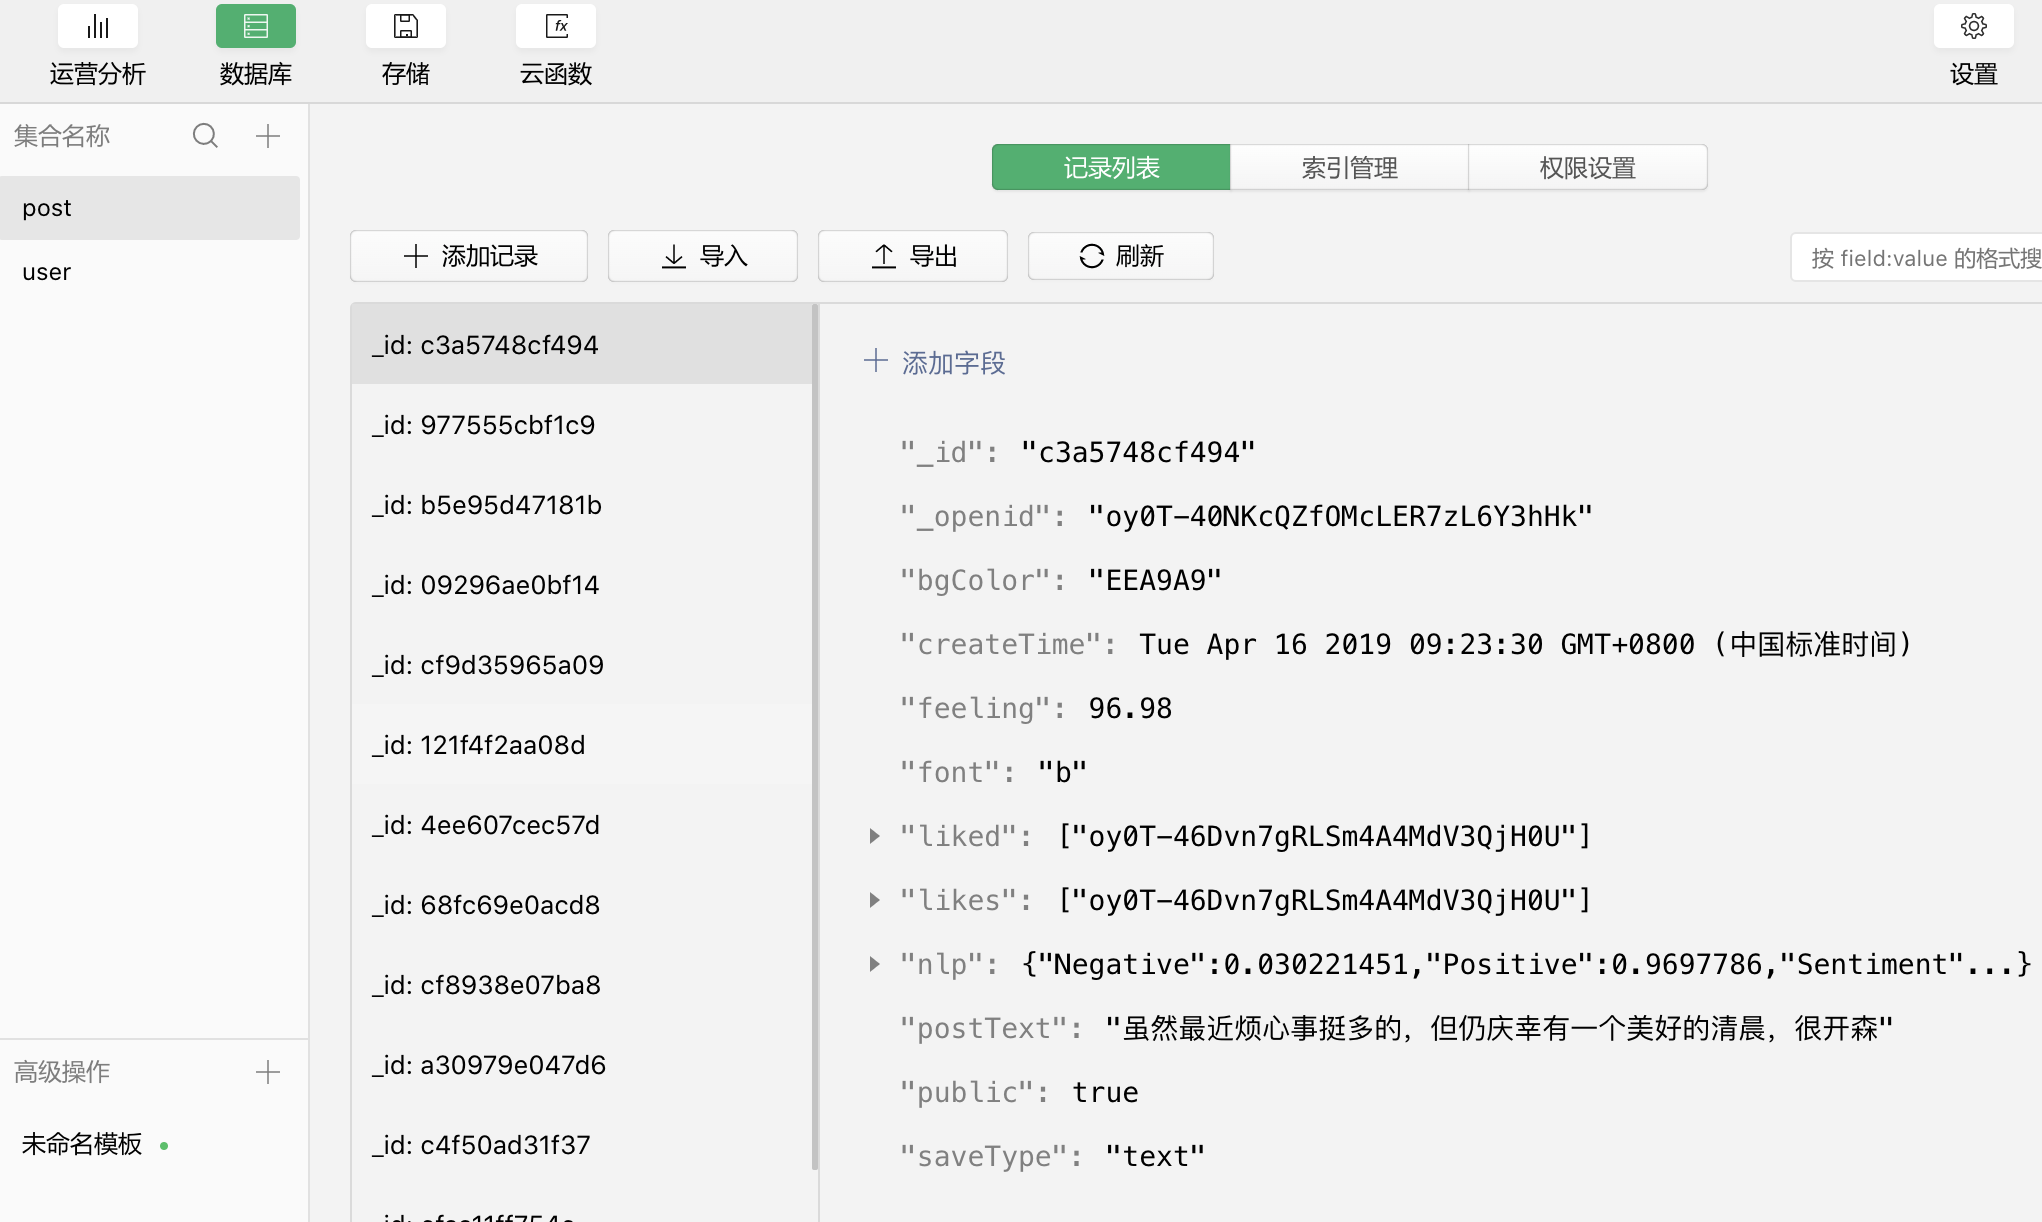Click the 添加字段 add field link

[935, 363]
